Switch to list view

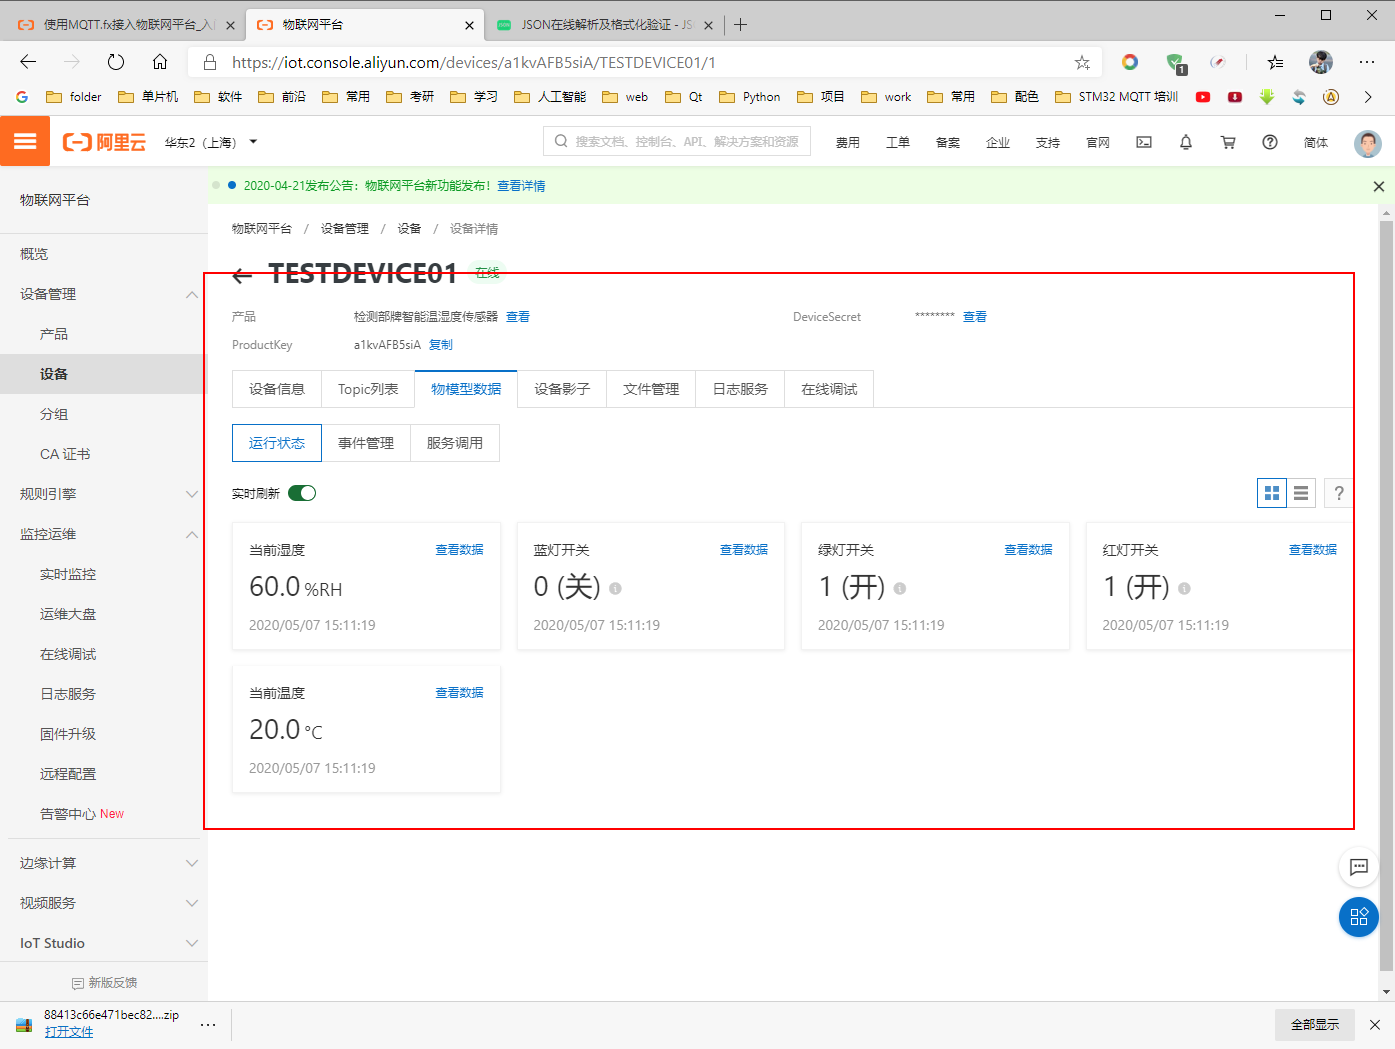(1301, 493)
